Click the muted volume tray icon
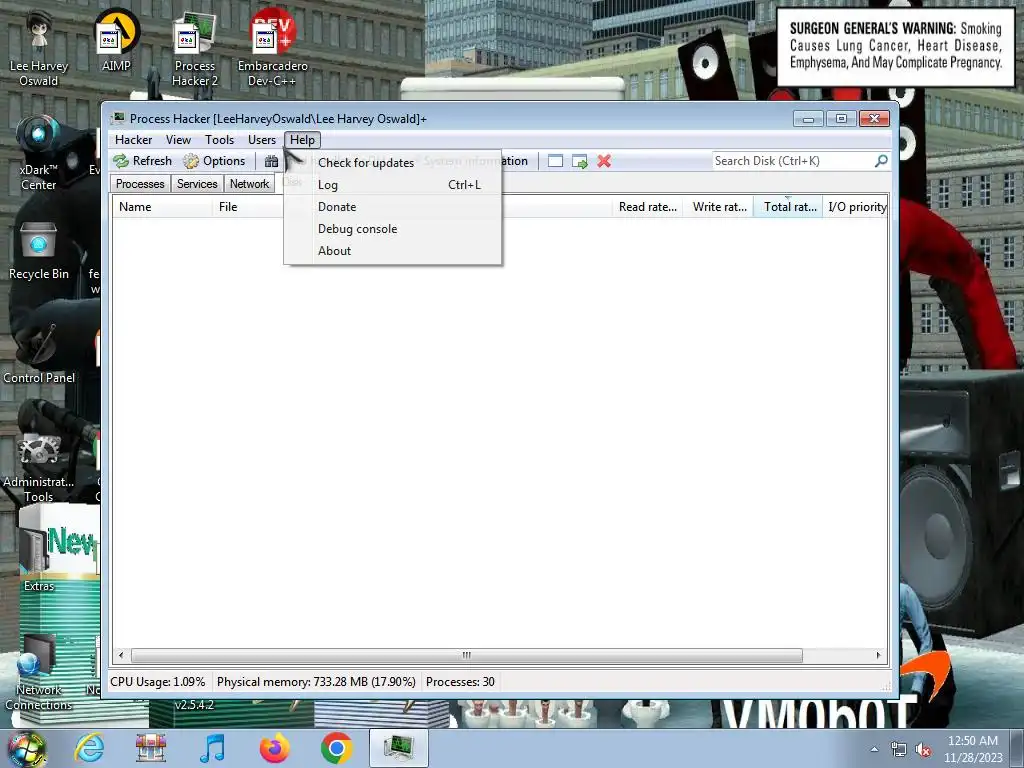1024x768 pixels. click(x=923, y=749)
